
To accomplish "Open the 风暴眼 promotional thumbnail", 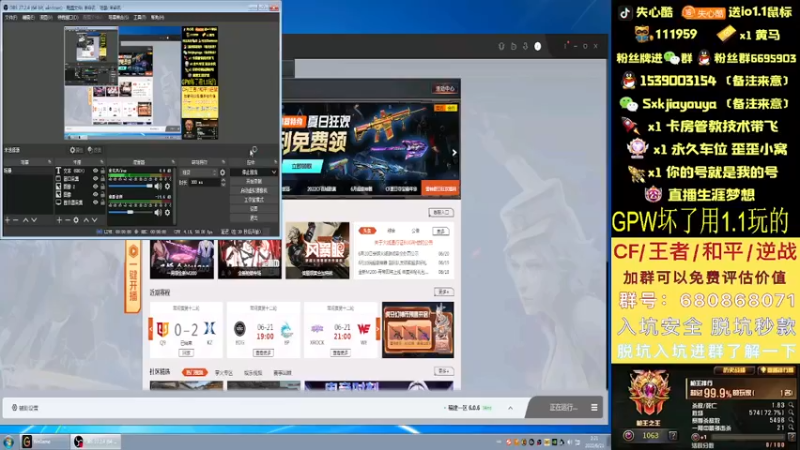I will pyautogui.click(x=317, y=250).
